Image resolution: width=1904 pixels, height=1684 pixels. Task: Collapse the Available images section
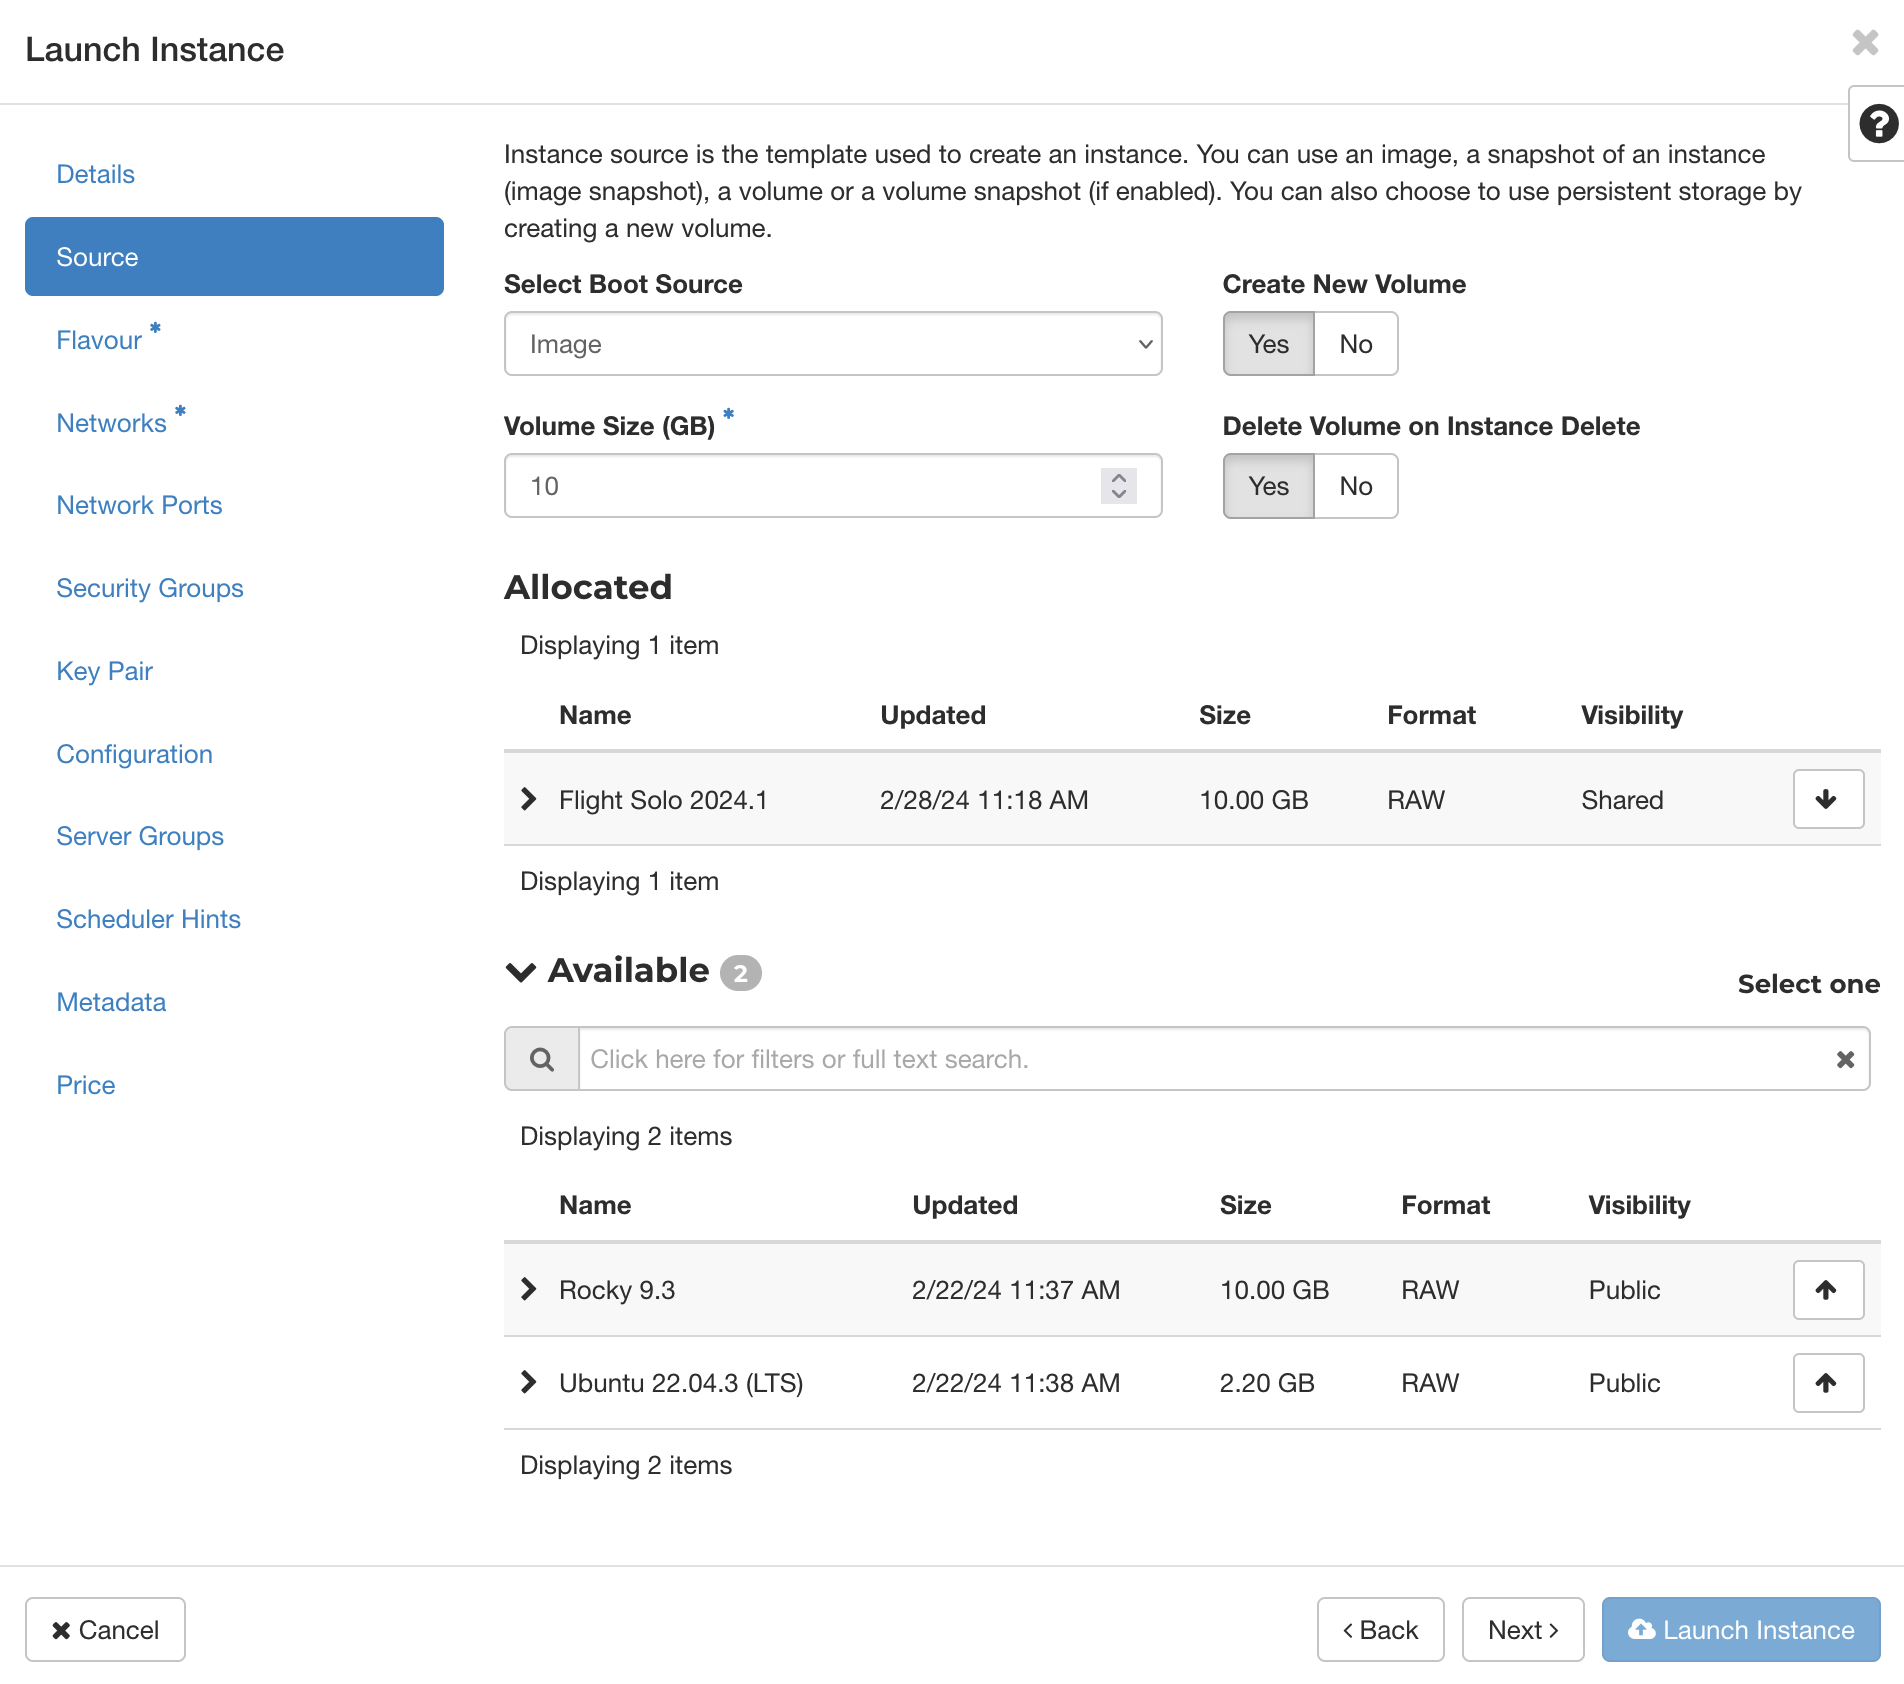click(x=518, y=971)
